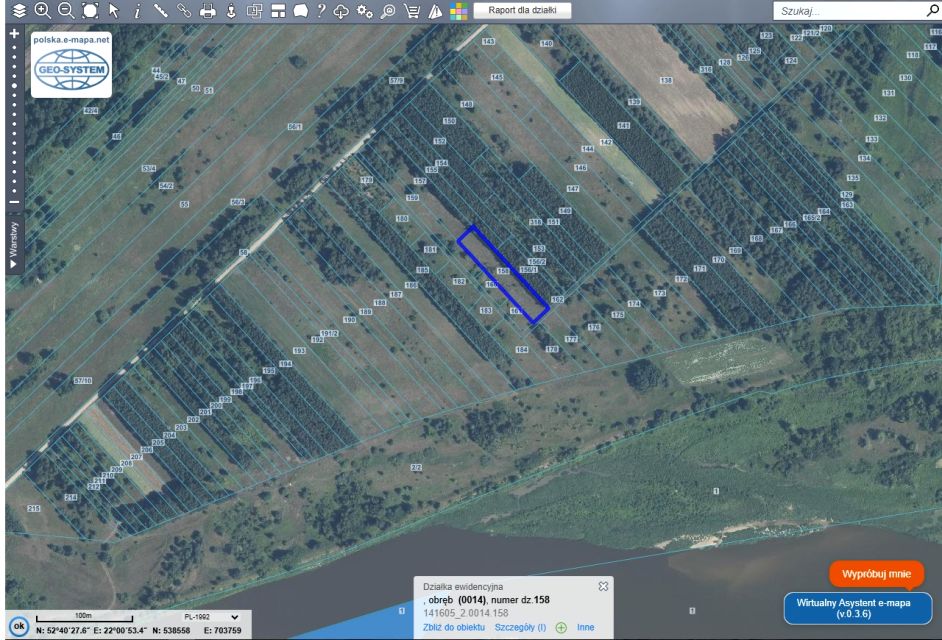Viewport: 942px width, 640px height.
Task: Click the question mark help icon
Action: pos(320,10)
